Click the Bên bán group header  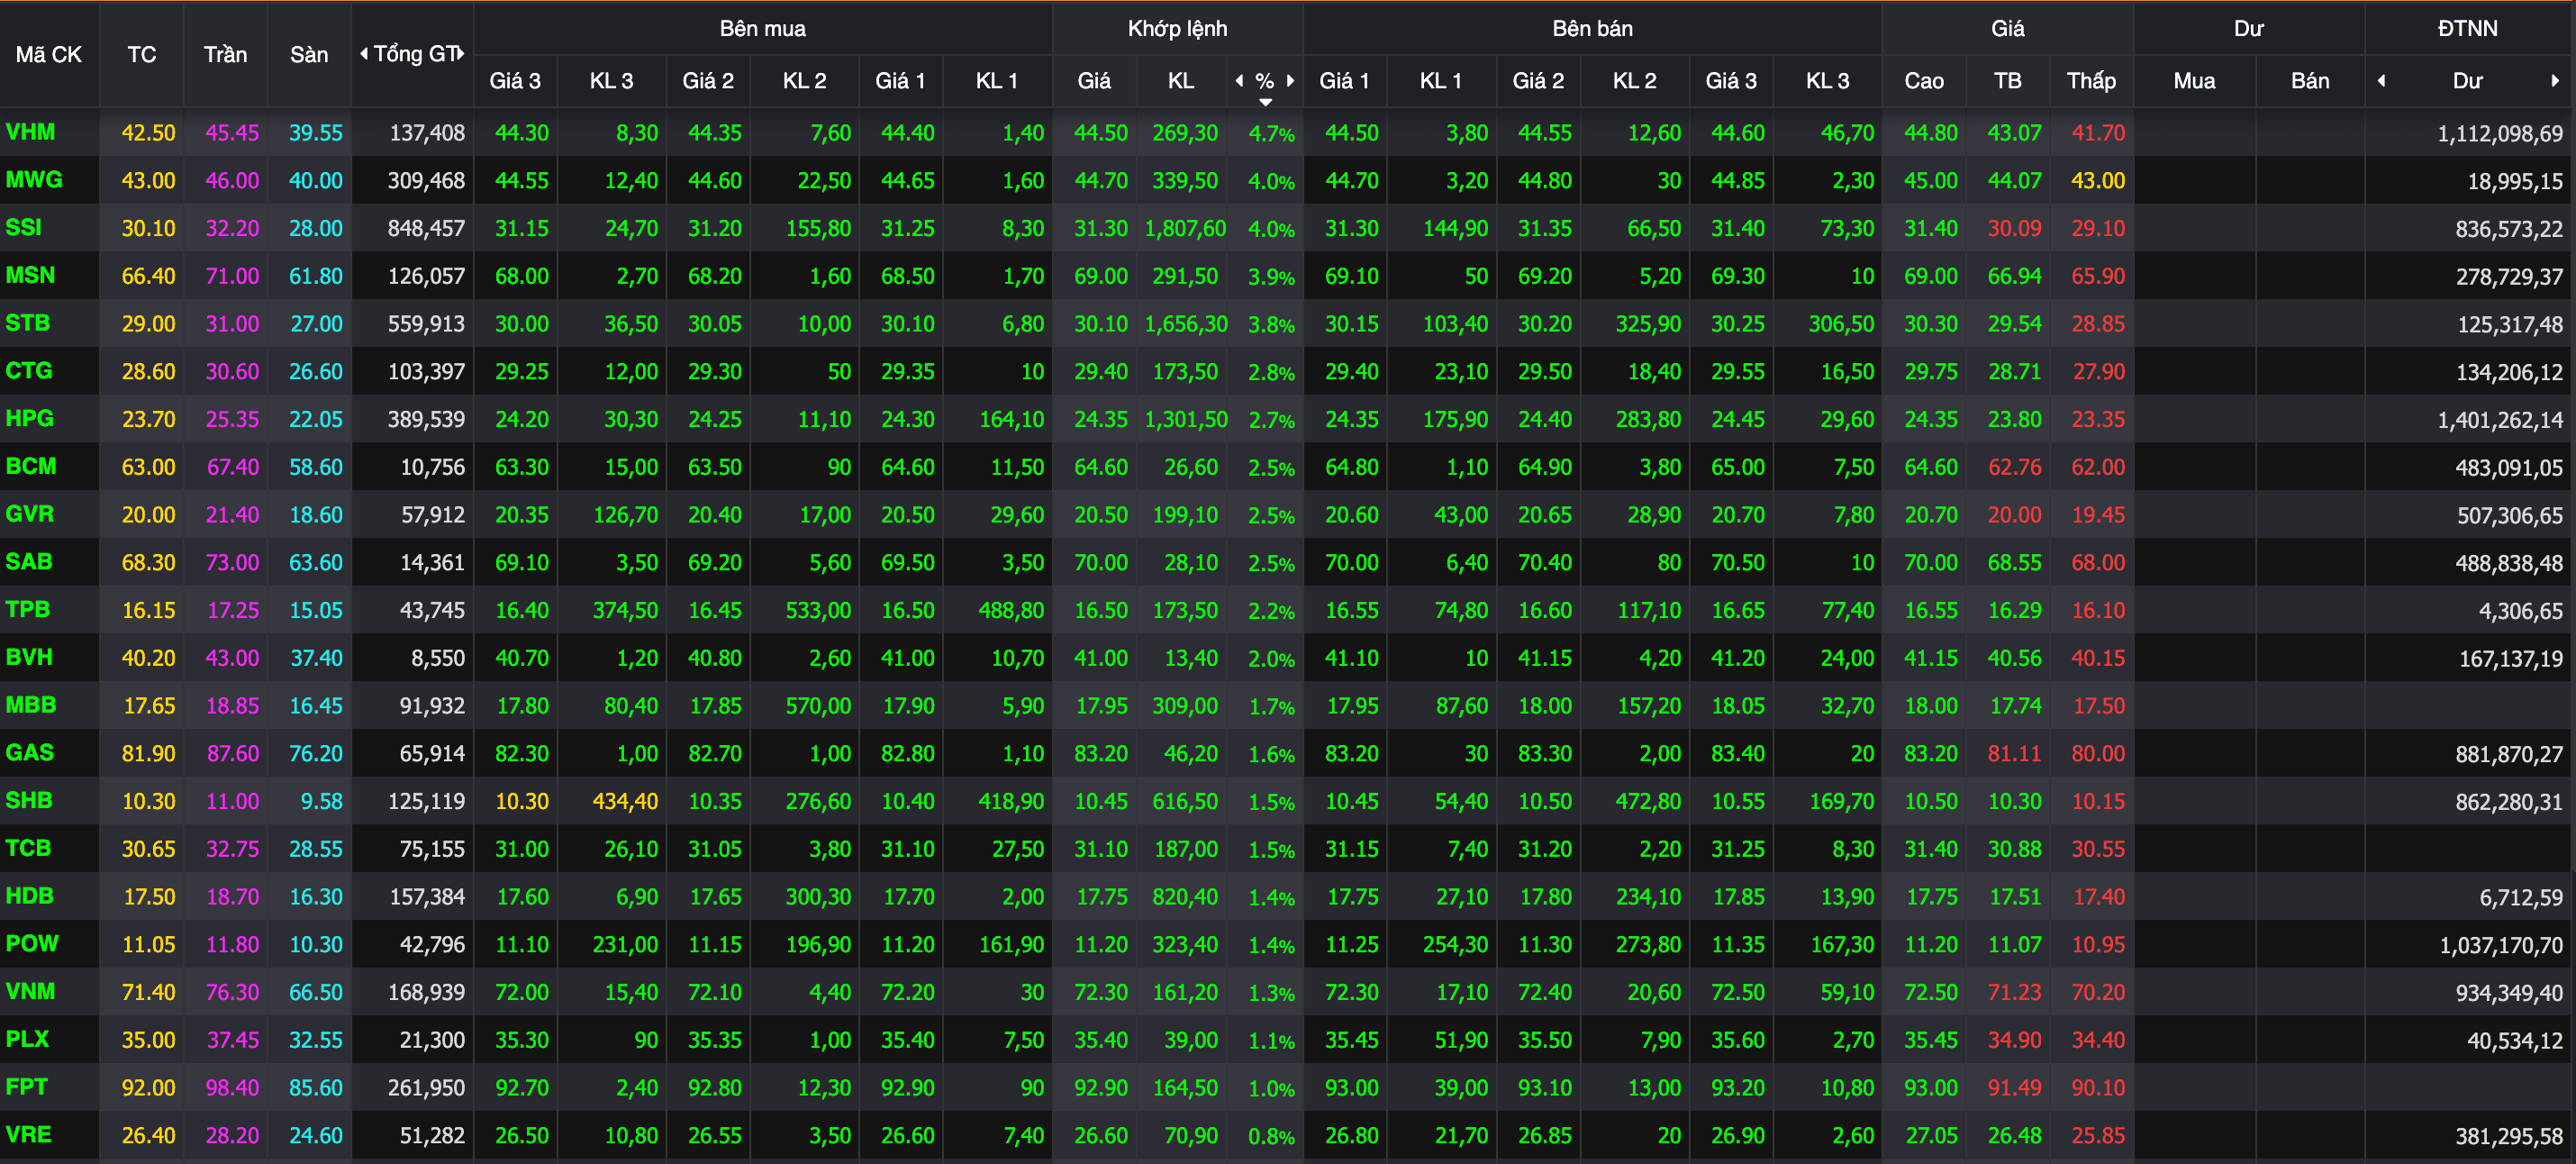[x=1593, y=28]
